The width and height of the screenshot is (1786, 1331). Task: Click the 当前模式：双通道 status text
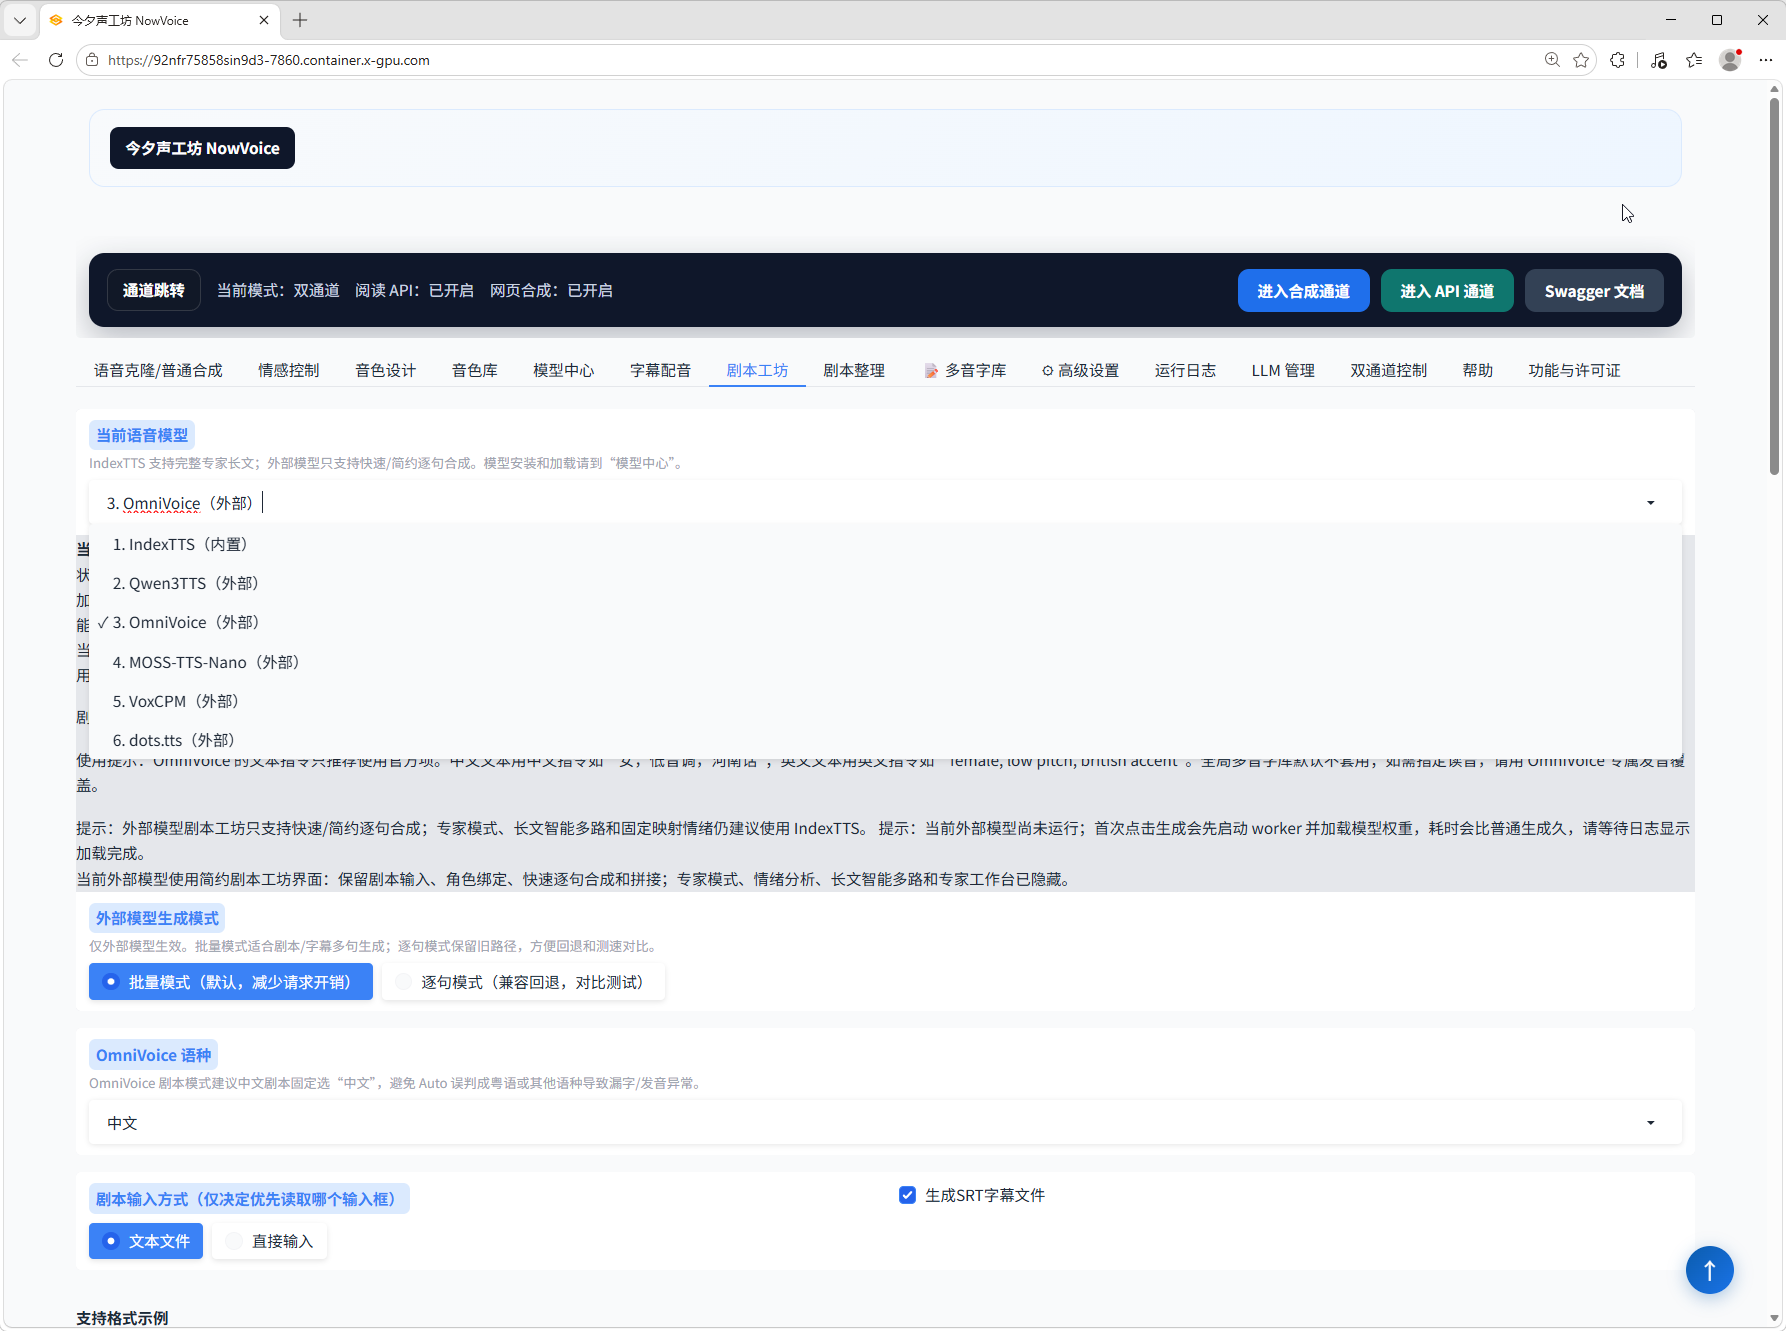pos(278,290)
